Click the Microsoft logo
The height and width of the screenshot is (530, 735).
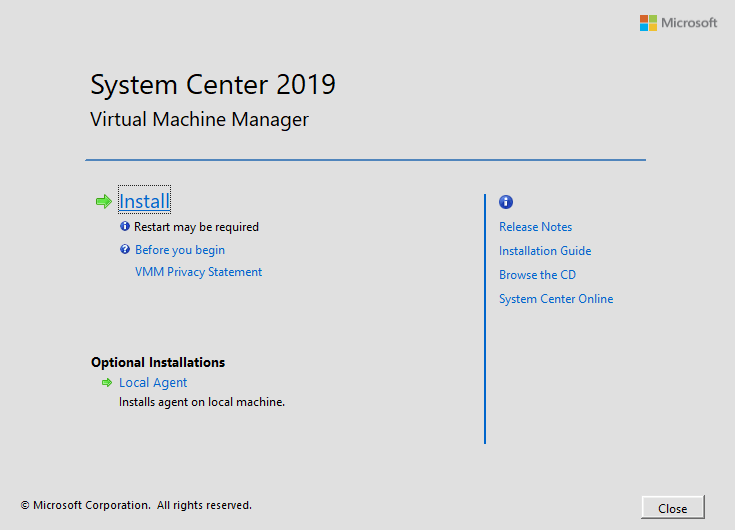(x=678, y=23)
